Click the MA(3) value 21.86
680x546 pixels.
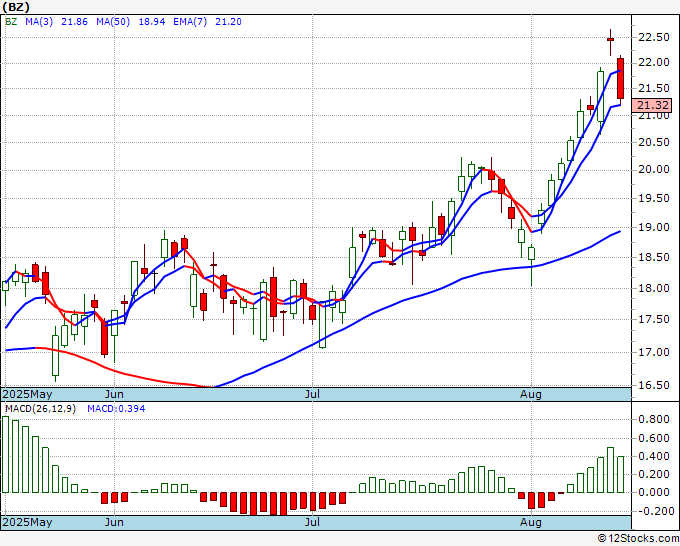[74, 22]
